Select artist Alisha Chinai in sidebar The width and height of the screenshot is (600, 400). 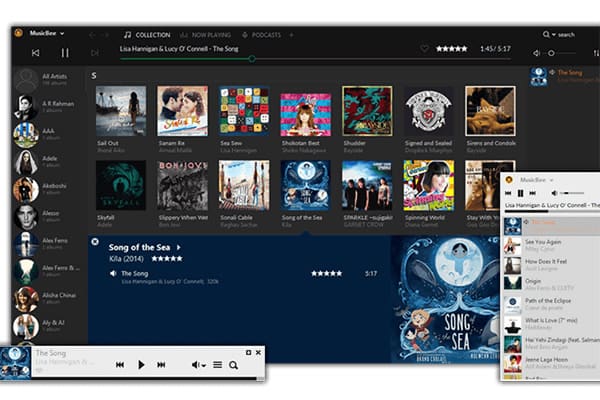coord(47,299)
